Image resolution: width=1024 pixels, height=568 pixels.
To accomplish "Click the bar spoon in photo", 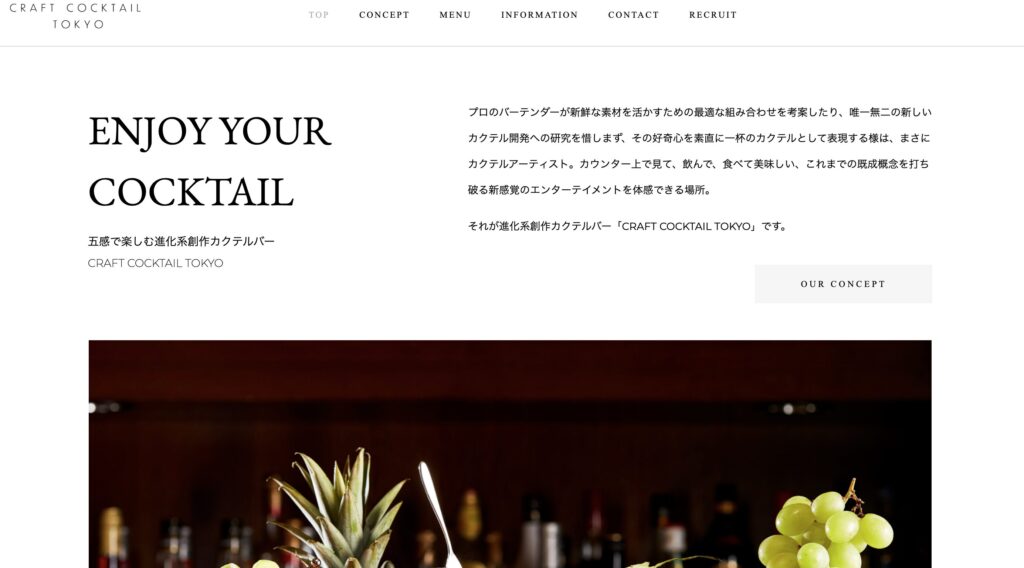I will (440, 513).
